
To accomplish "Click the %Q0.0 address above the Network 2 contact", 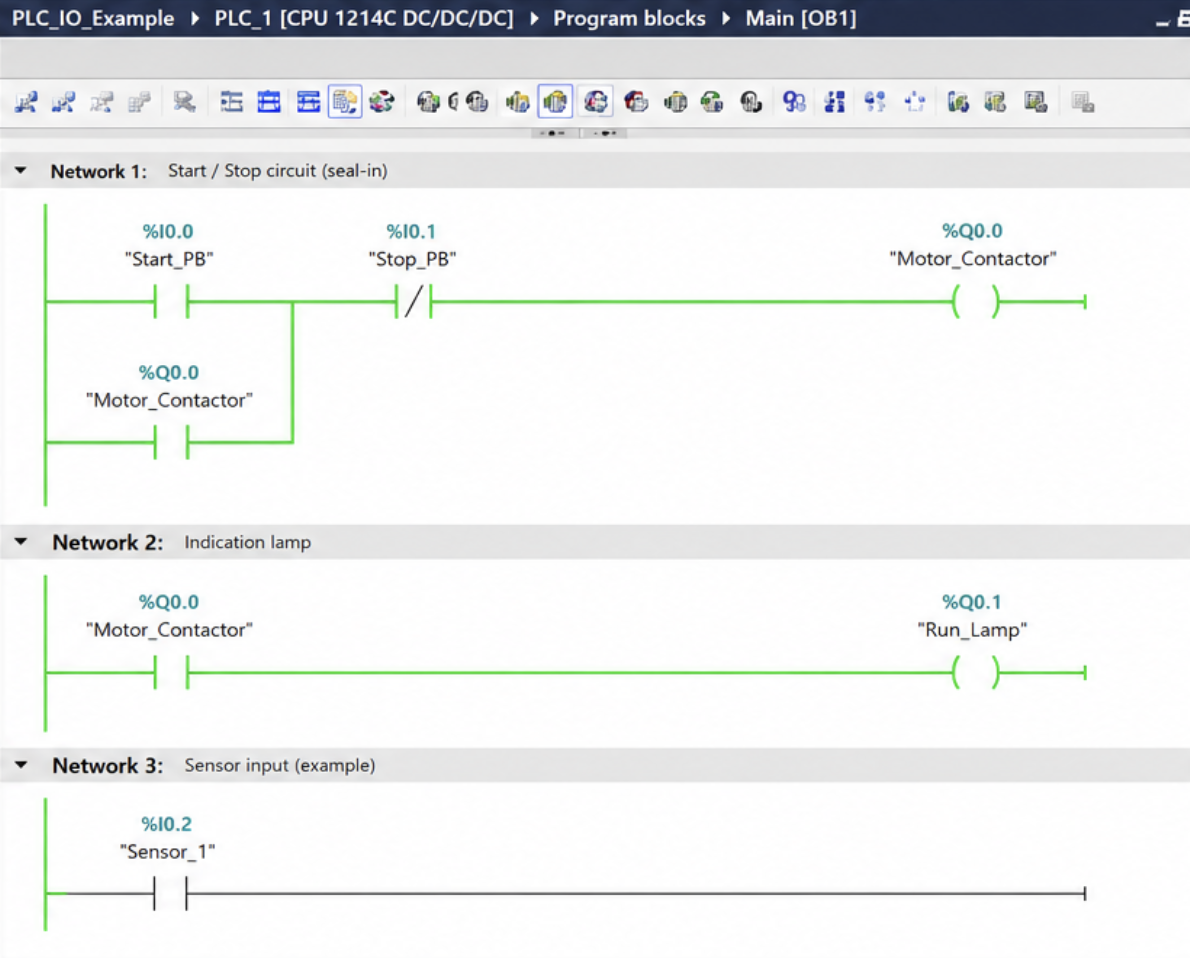I will click(168, 602).
